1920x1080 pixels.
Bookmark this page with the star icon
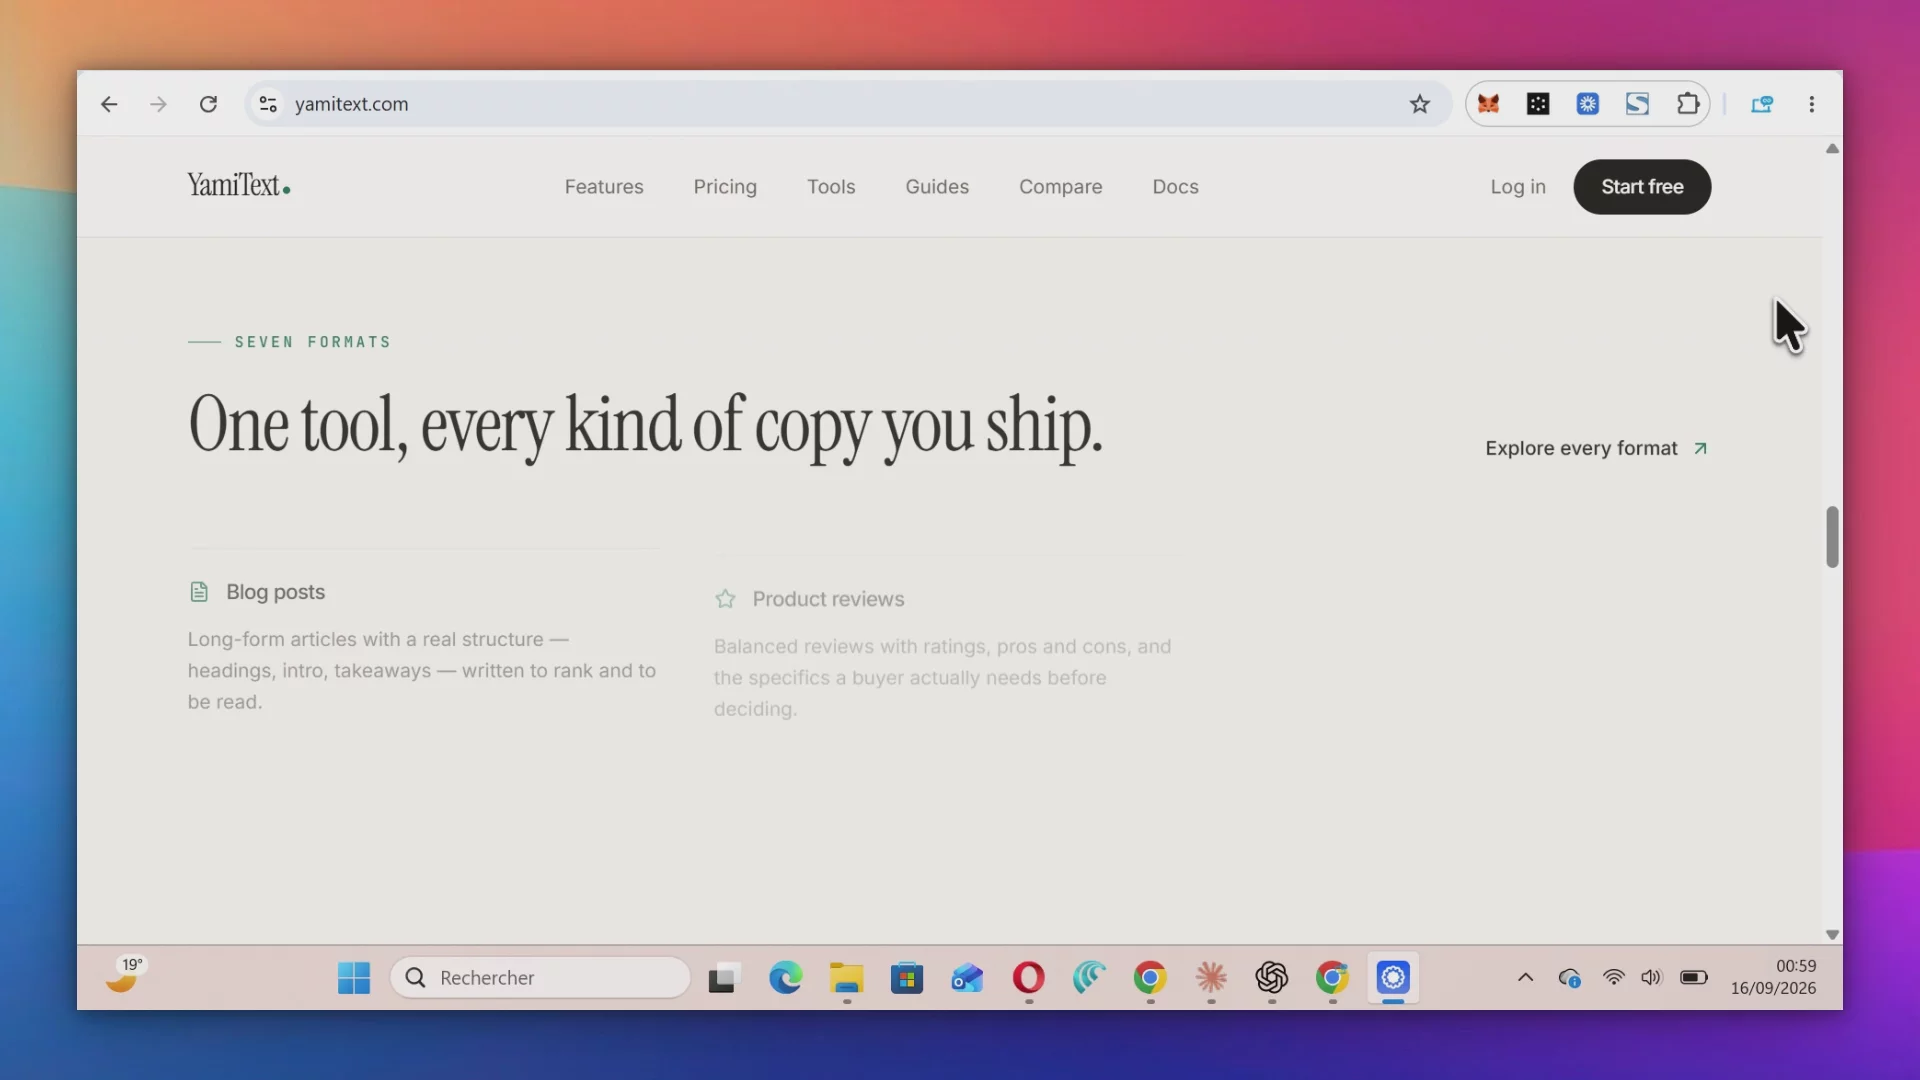tap(1420, 104)
